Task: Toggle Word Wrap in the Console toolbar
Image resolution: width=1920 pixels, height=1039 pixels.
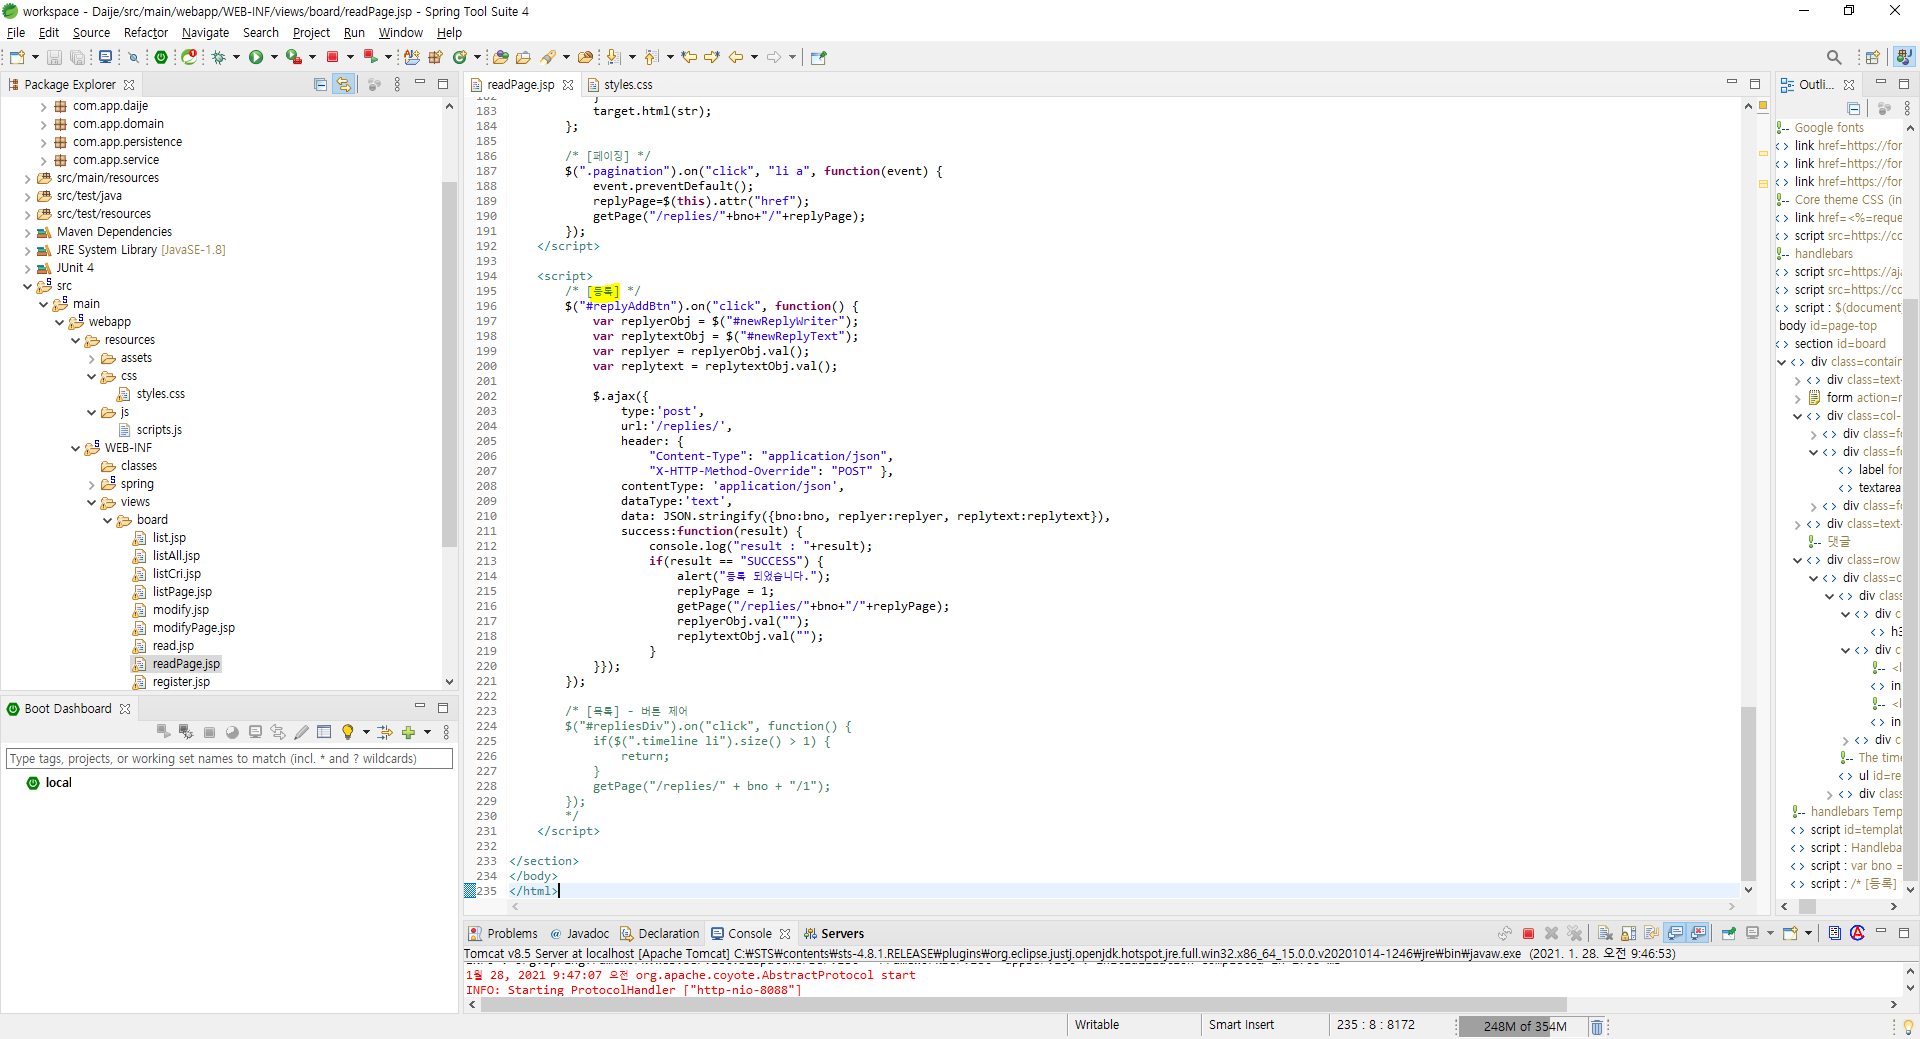Action: (1652, 933)
